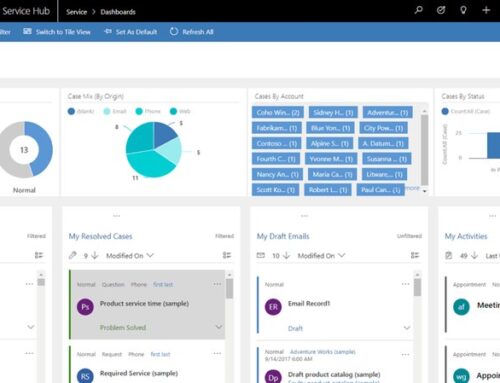Viewport: 500px width, 383px height.
Task: Click the Service Hub title
Action: (25, 11)
